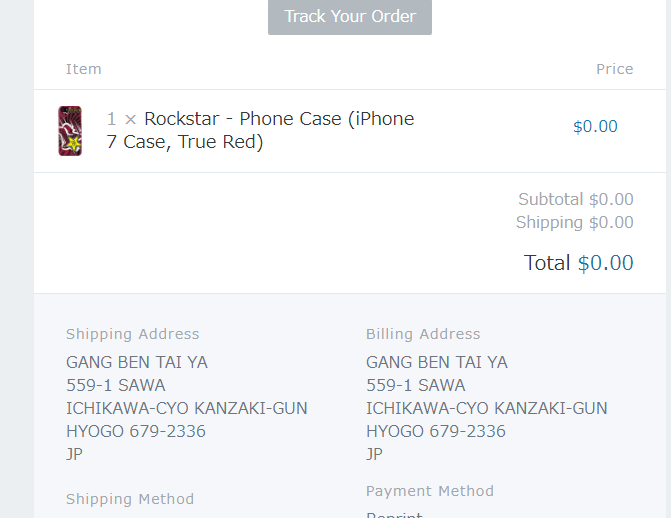The height and width of the screenshot is (518, 671).
Task: Select the Shipping Address heading
Action: [x=133, y=334]
